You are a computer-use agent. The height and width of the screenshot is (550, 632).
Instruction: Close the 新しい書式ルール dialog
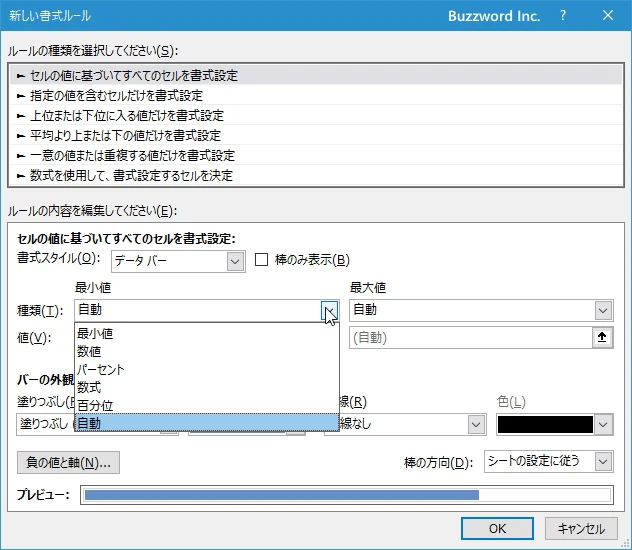tap(608, 15)
